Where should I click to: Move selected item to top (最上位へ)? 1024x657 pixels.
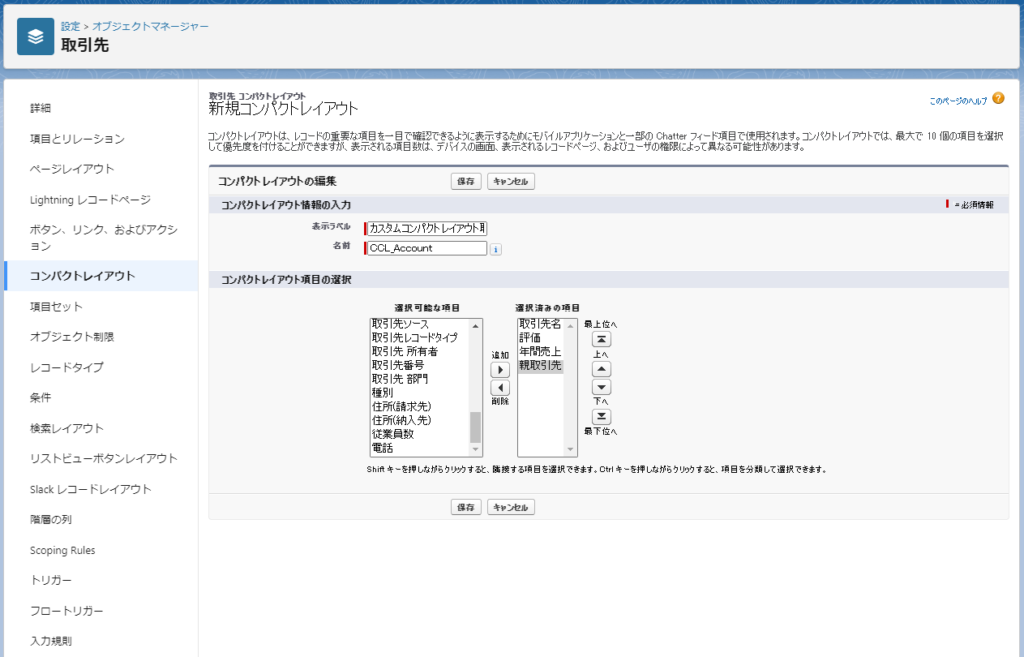click(602, 339)
